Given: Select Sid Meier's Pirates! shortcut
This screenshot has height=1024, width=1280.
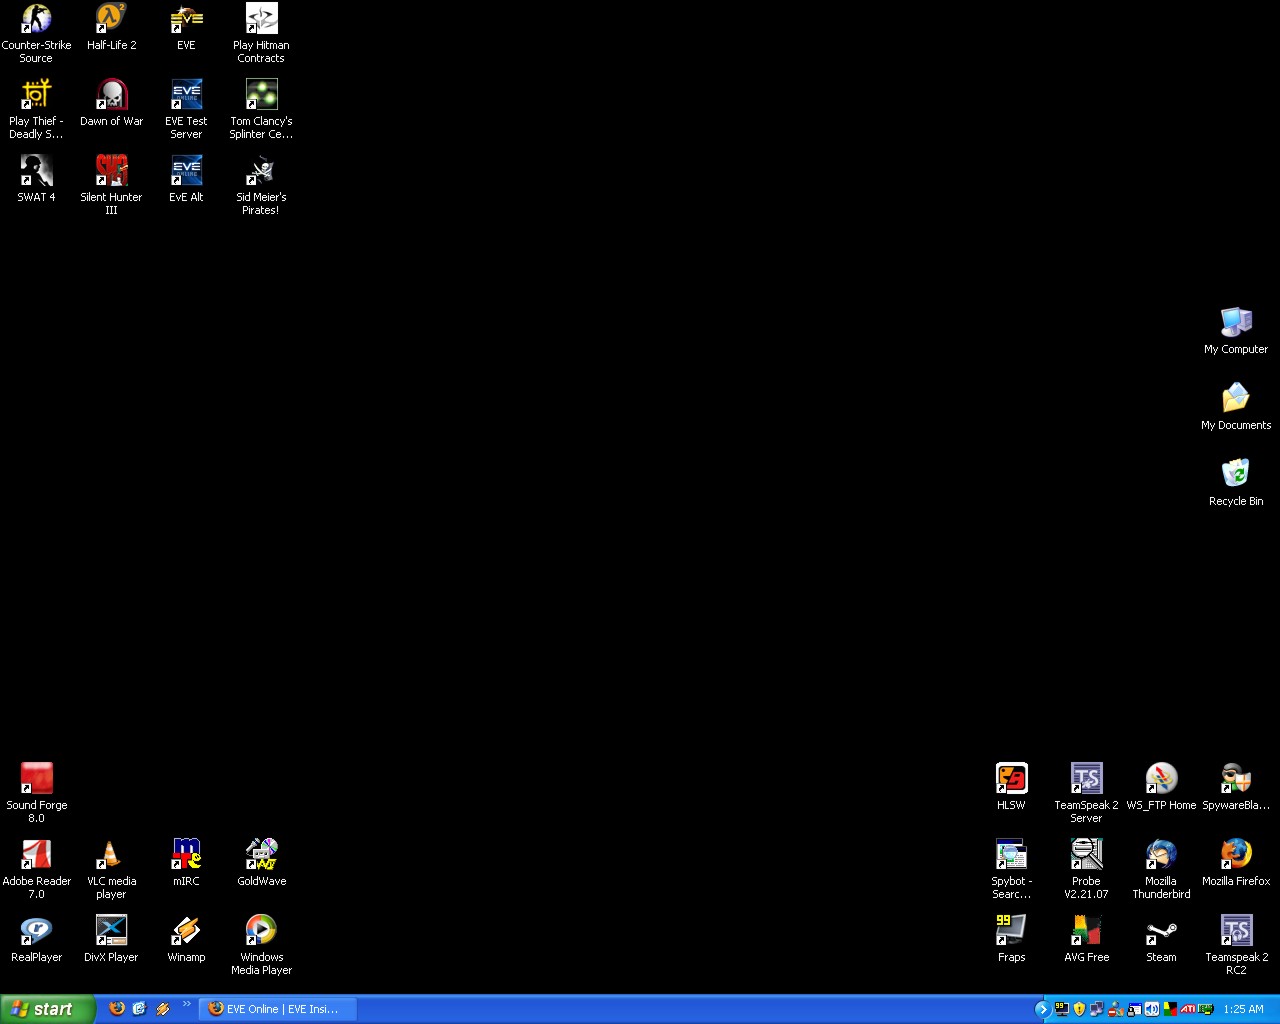Looking at the screenshot, I should [x=261, y=185].
